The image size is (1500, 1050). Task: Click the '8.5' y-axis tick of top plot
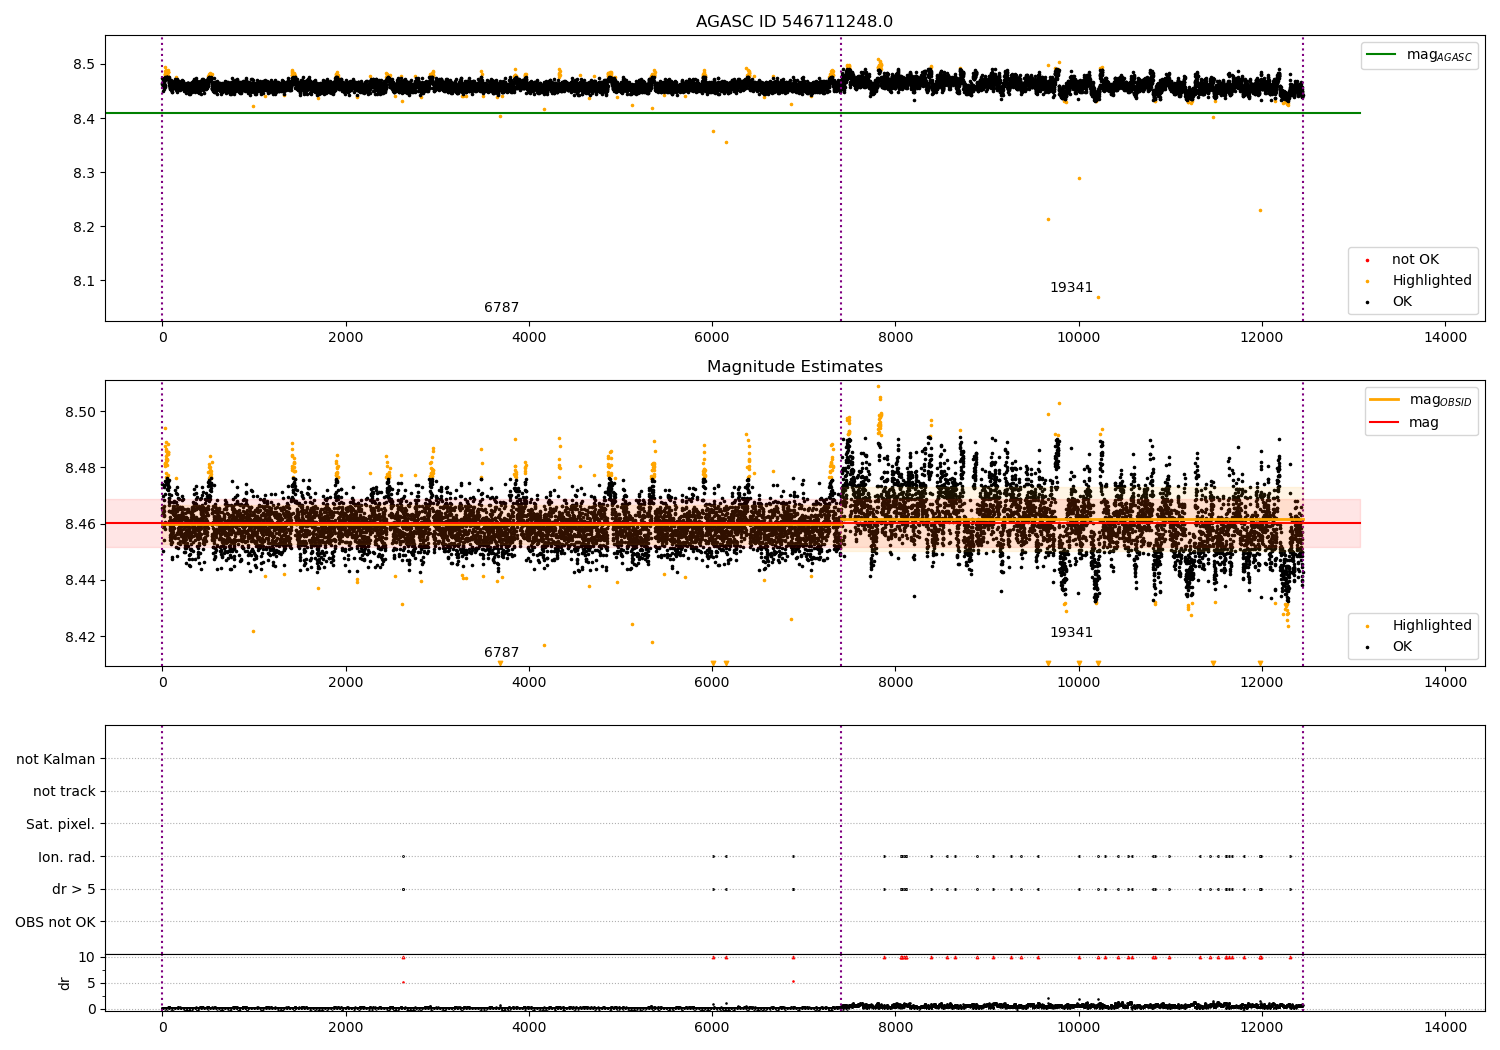point(84,65)
